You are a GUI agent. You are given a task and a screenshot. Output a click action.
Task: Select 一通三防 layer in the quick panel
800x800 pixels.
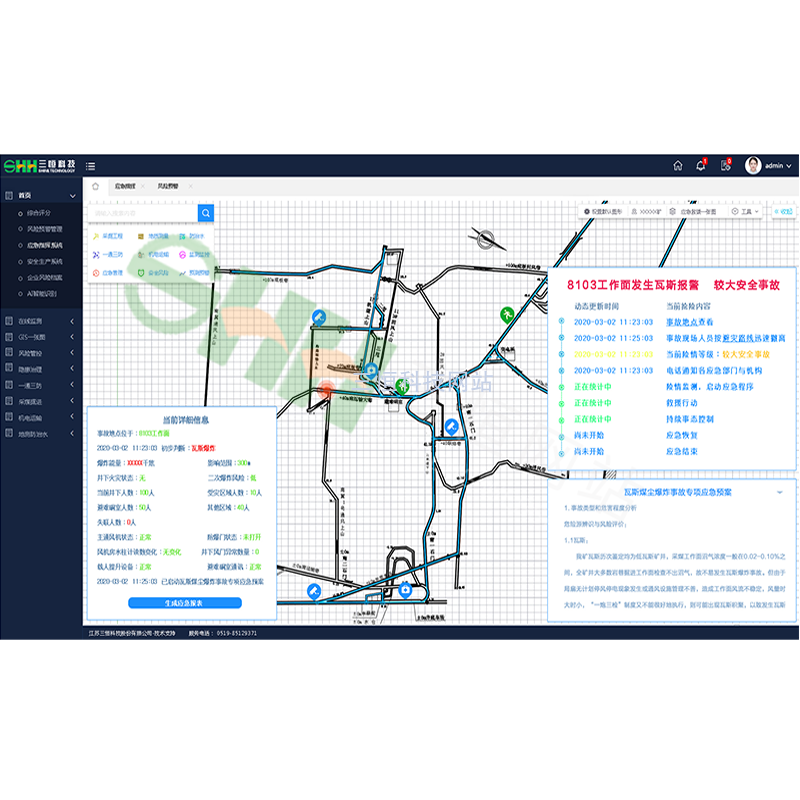(x=107, y=255)
